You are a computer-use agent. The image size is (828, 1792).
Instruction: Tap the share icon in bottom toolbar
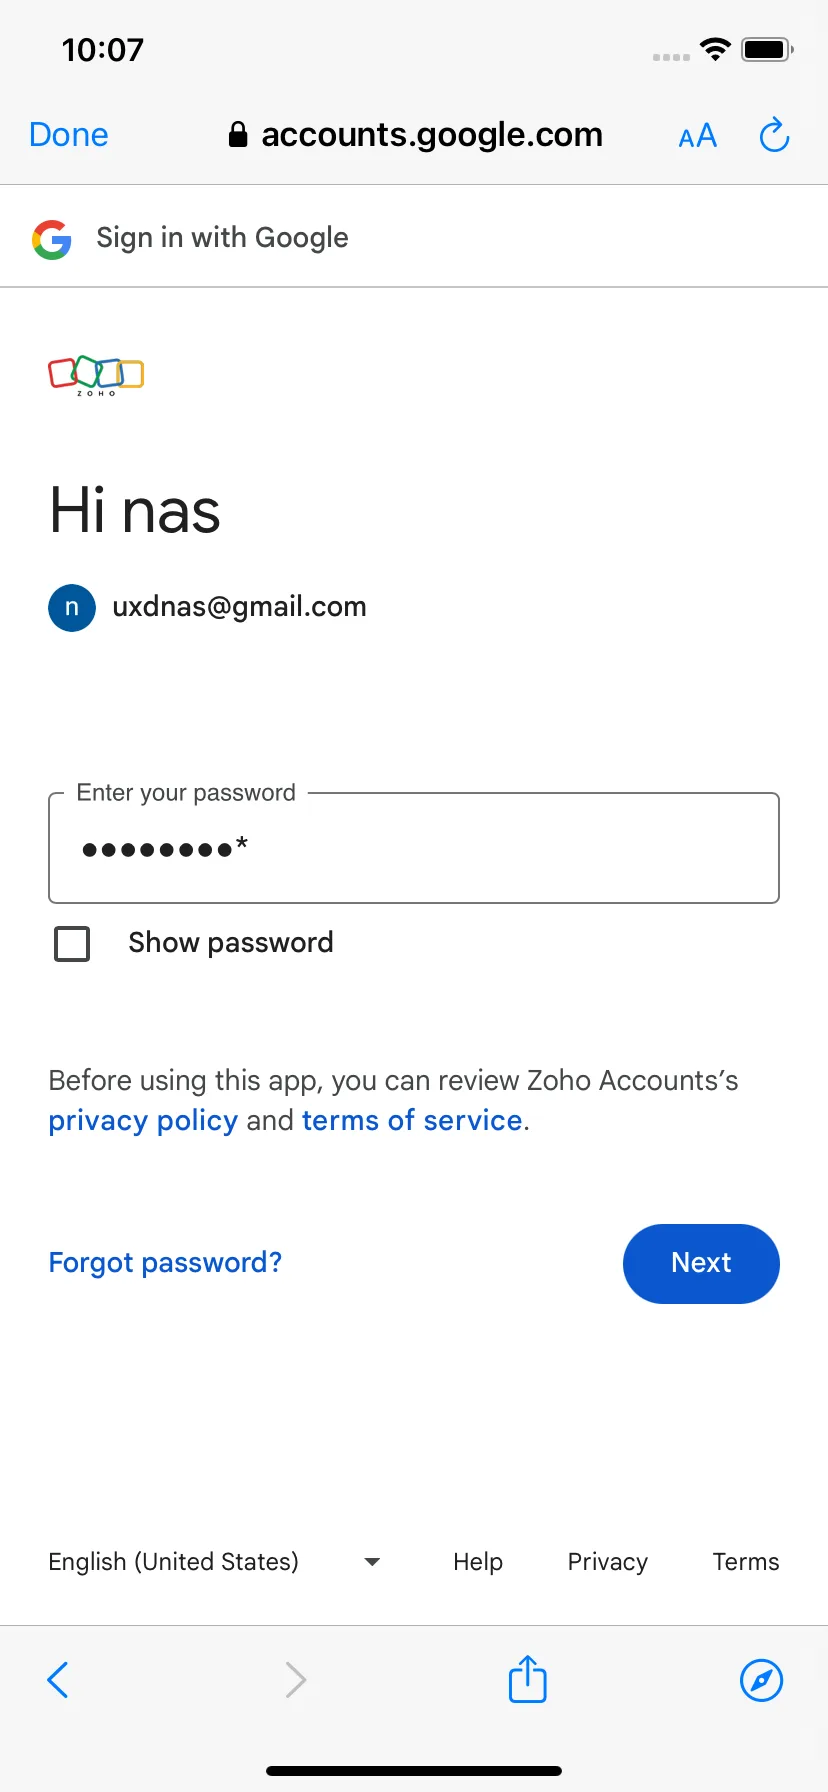coord(527,1679)
